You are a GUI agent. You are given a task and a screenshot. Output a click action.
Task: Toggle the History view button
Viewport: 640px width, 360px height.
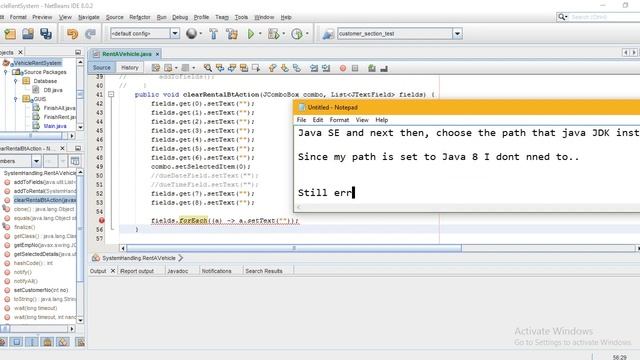tap(130, 68)
